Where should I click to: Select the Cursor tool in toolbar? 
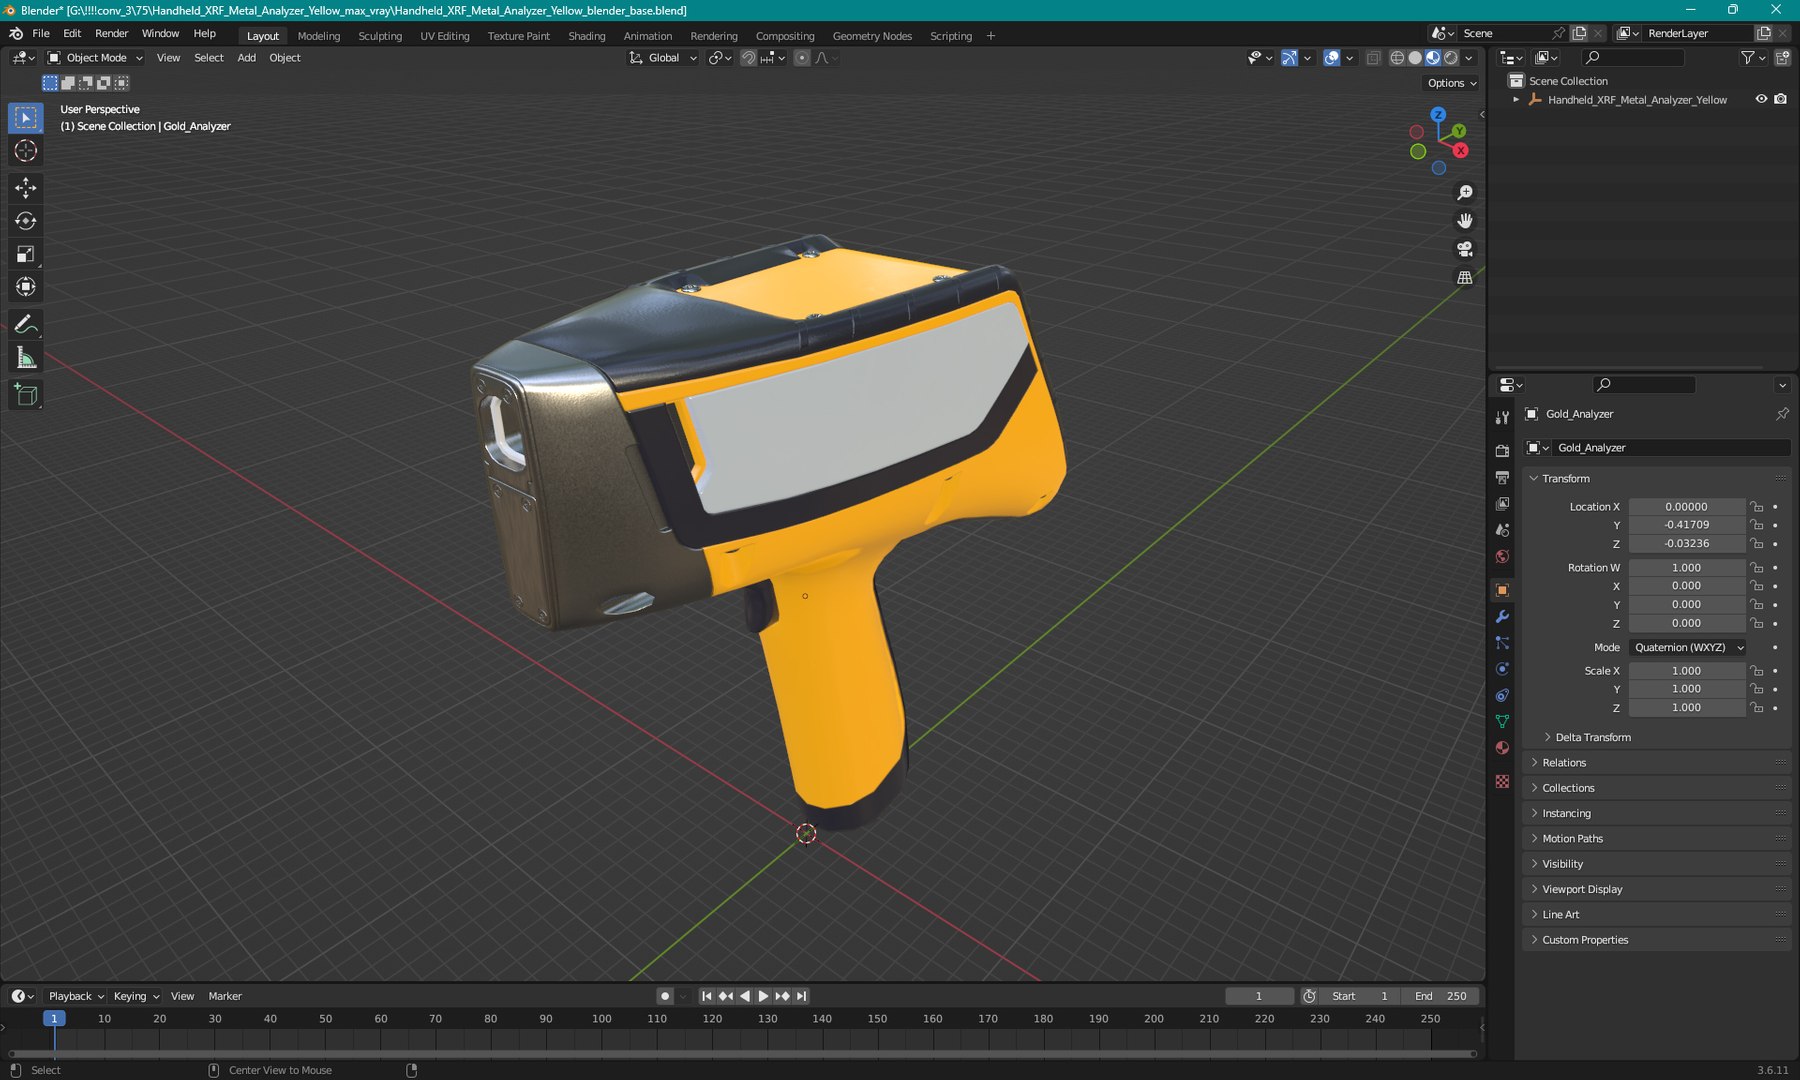click(26, 151)
